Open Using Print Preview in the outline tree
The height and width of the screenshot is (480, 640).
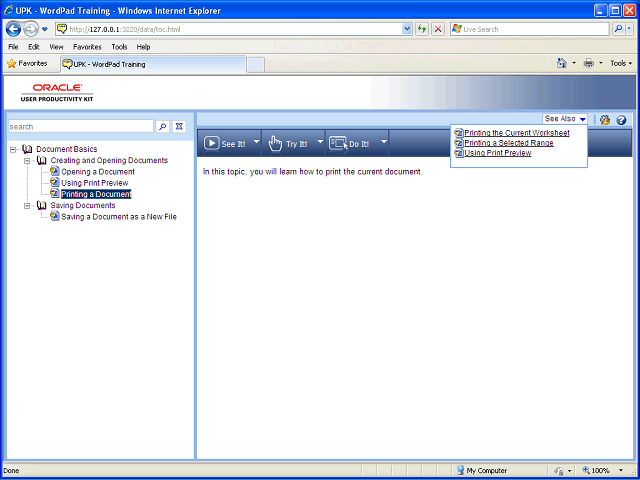pyautogui.click(x=95, y=183)
